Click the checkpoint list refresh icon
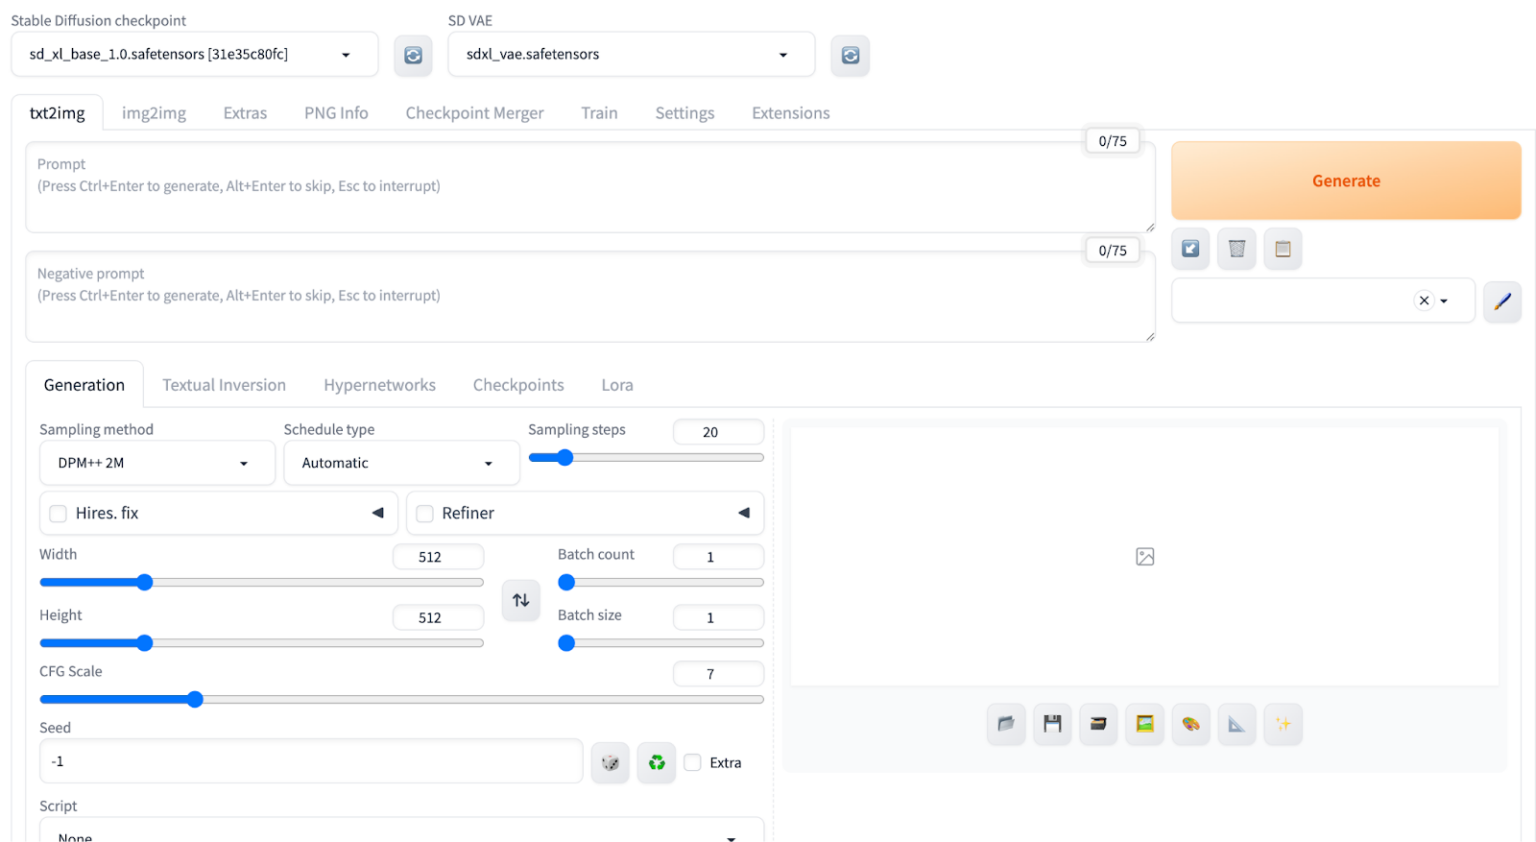Viewport: 1536px width, 842px height. [x=413, y=55]
